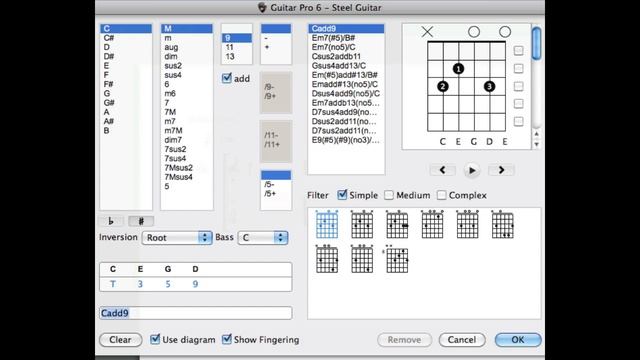Check the second fret barre checkbox
Viewport: 640px width, 360px height.
pyautogui.click(x=518, y=68)
